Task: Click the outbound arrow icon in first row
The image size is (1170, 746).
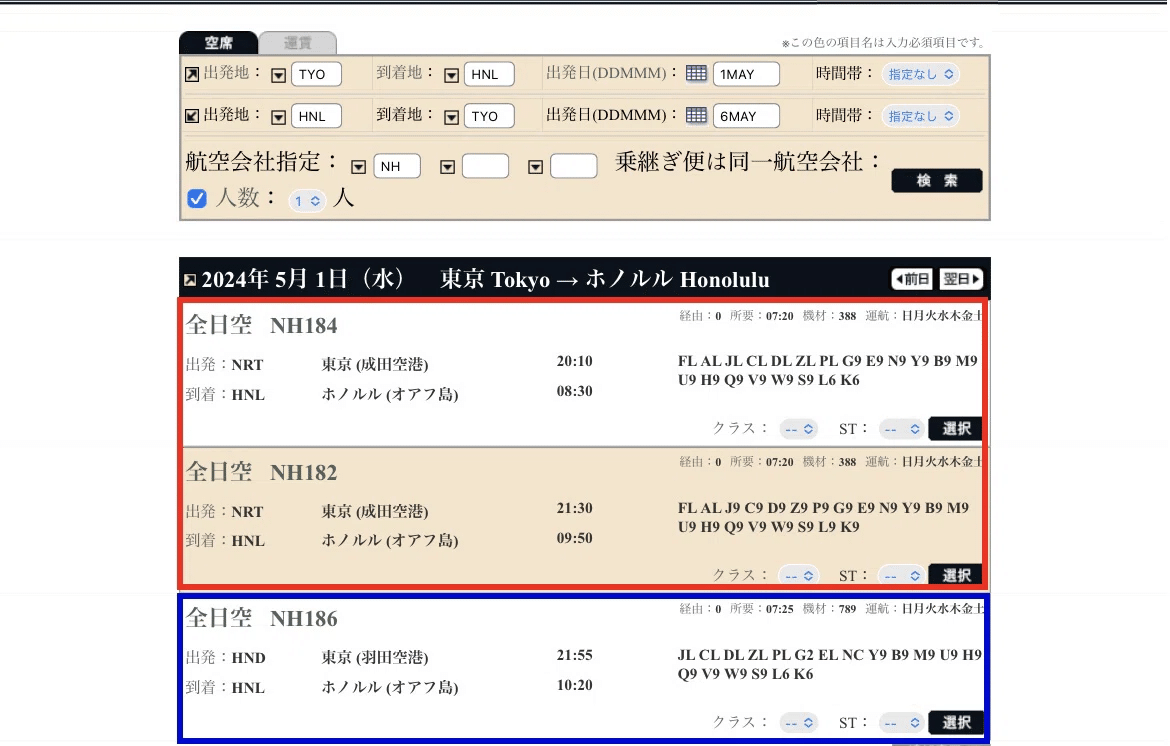Action: tap(192, 74)
